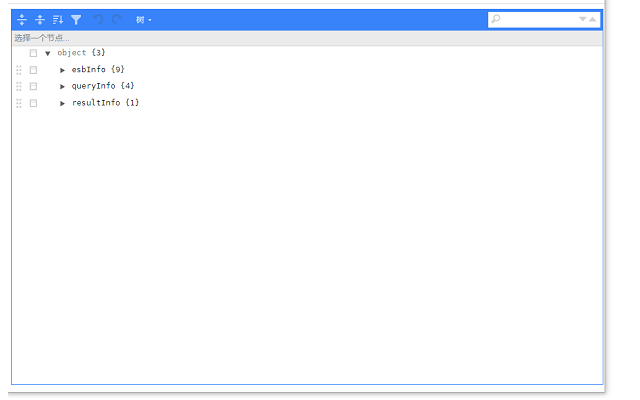Collapse all fields in the tree
The width and height of the screenshot is (640, 400).
pos(40,20)
